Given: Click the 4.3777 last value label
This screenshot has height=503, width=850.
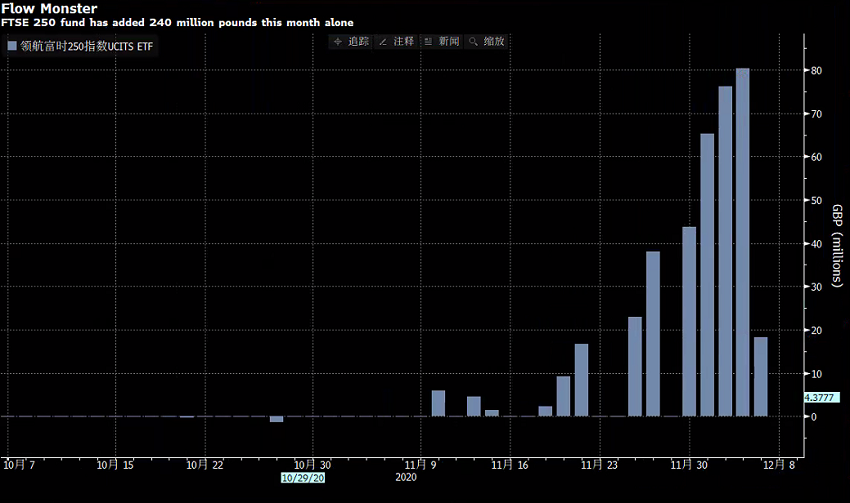Looking at the screenshot, I should 822,397.
